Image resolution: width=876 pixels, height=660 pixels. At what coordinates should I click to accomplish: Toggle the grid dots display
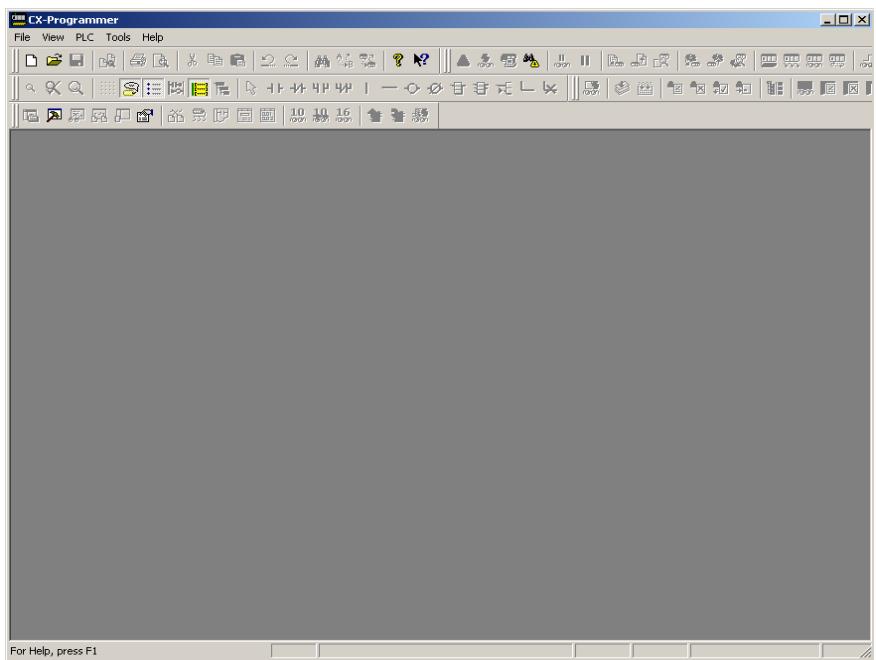click(107, 88)
